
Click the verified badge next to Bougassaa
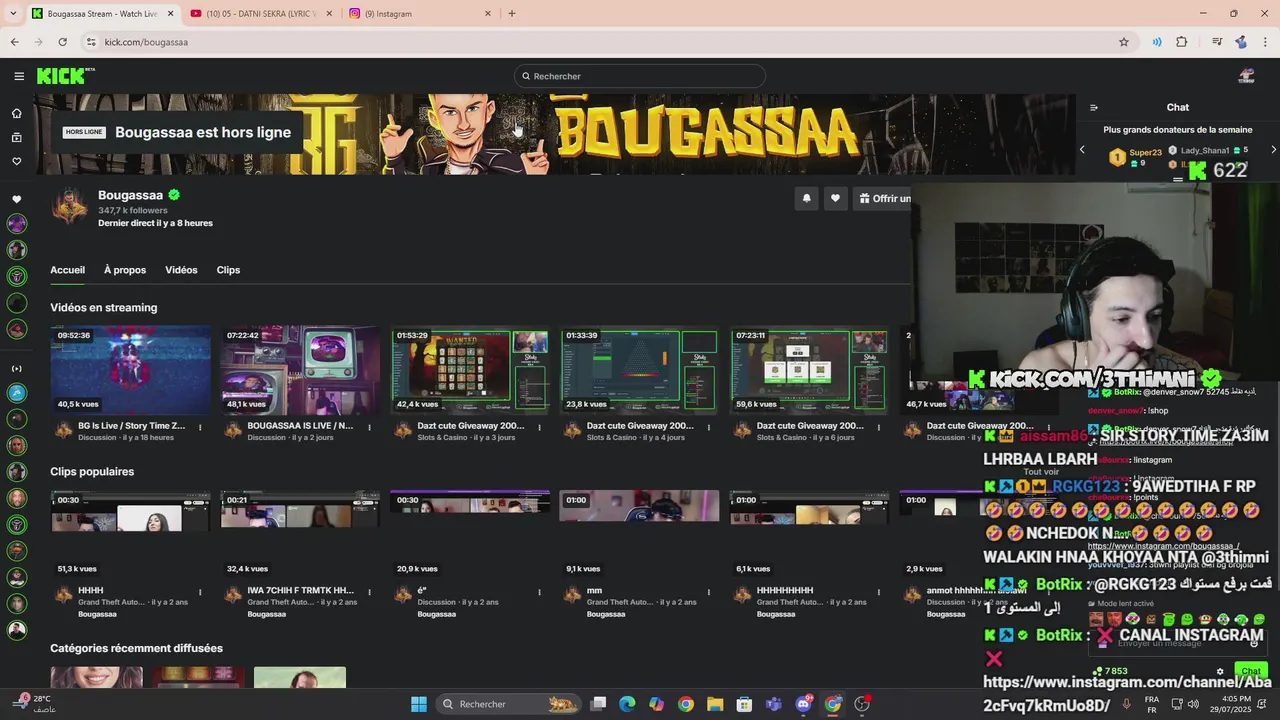click(x=174, y=195)
